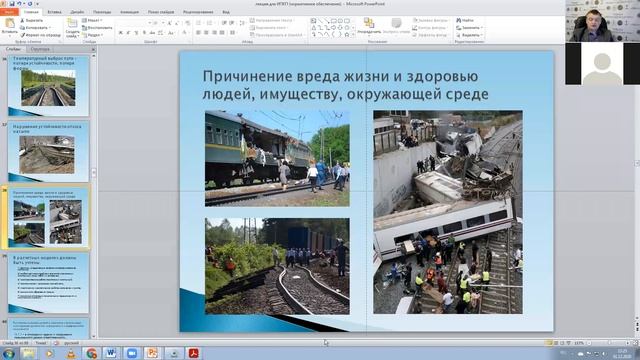Screen dimensions: 640x360
Task: Open Контур фигуры outline dropdown
Action: coord(429,28)
